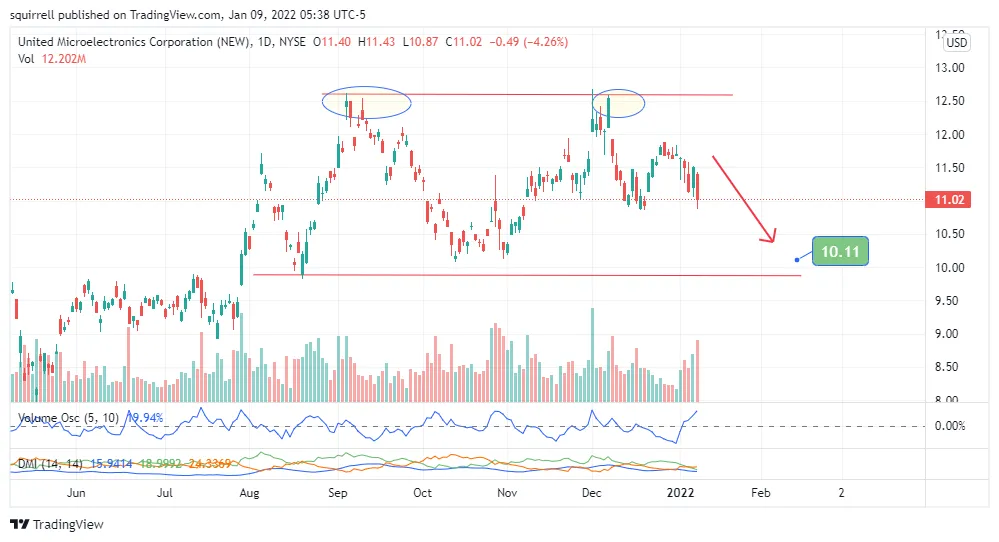Click the red 11.02 current price tag
This screenshot has height=542, width=999.
(949, 200)
